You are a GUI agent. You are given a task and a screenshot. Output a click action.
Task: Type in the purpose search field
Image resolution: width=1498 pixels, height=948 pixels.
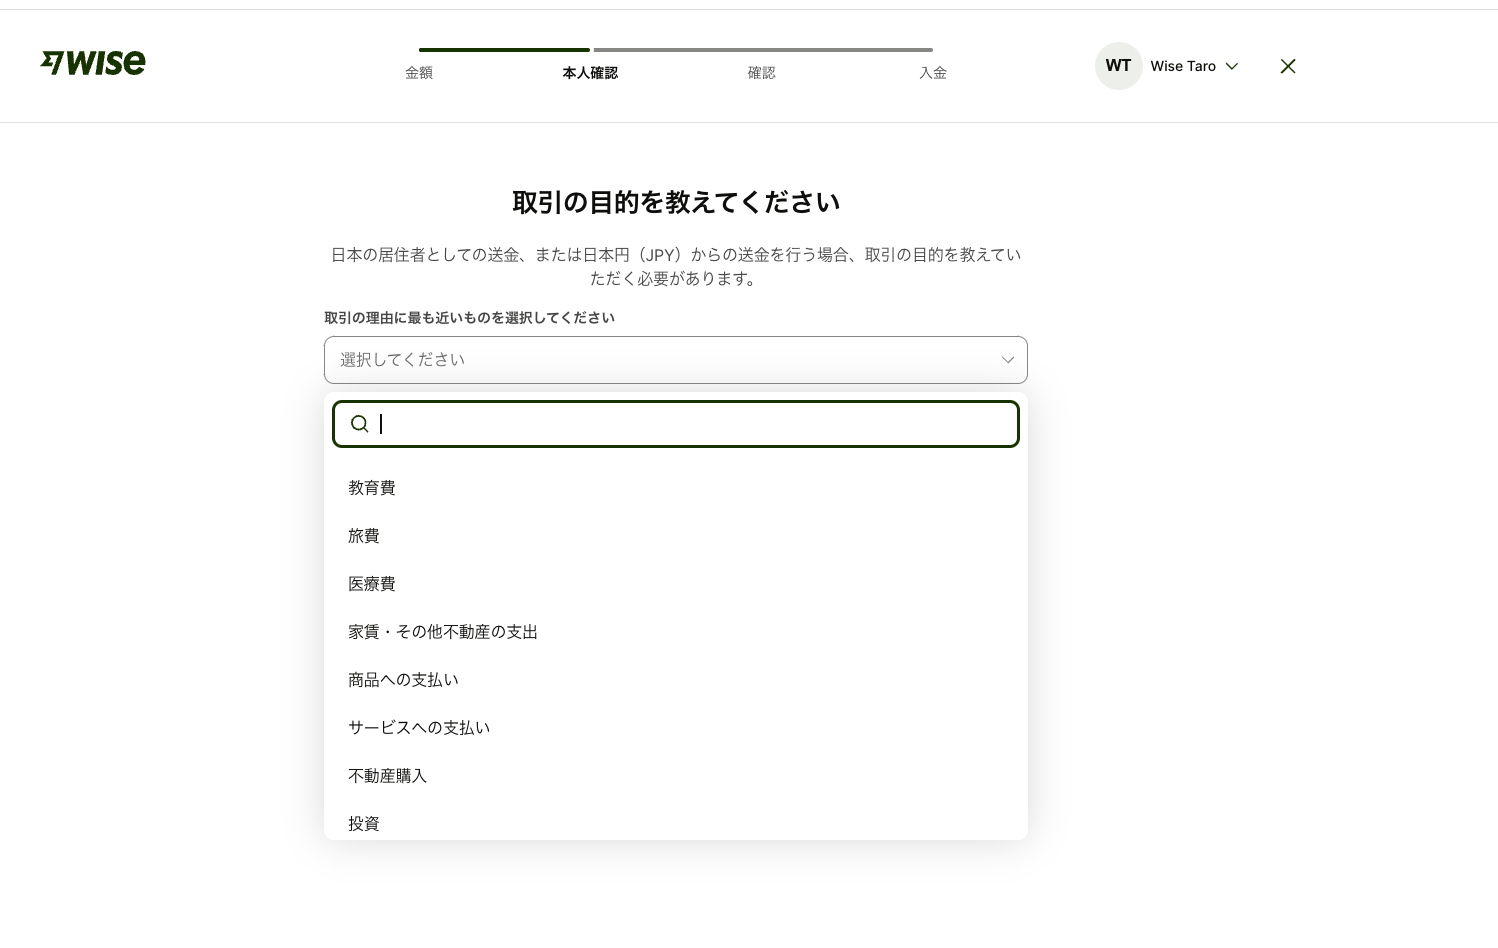point(690,424)
